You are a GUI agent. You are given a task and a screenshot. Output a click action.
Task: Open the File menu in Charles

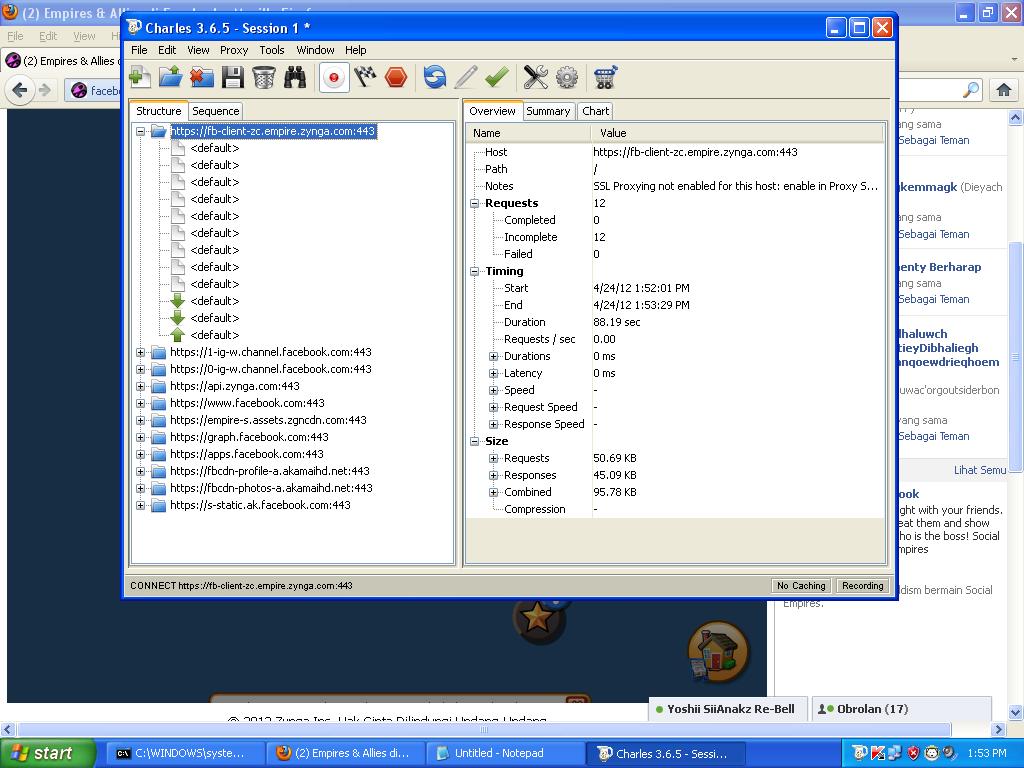[x=139, y=50]
